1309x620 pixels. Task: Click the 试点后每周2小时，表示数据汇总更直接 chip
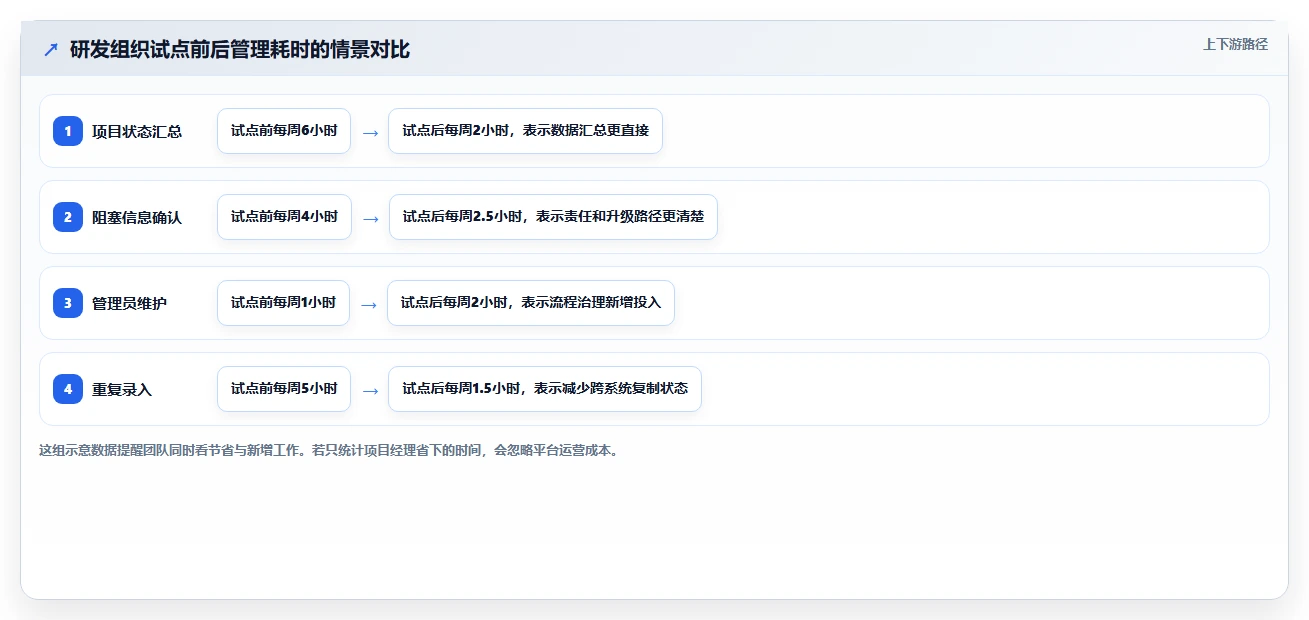coord(525,131)
